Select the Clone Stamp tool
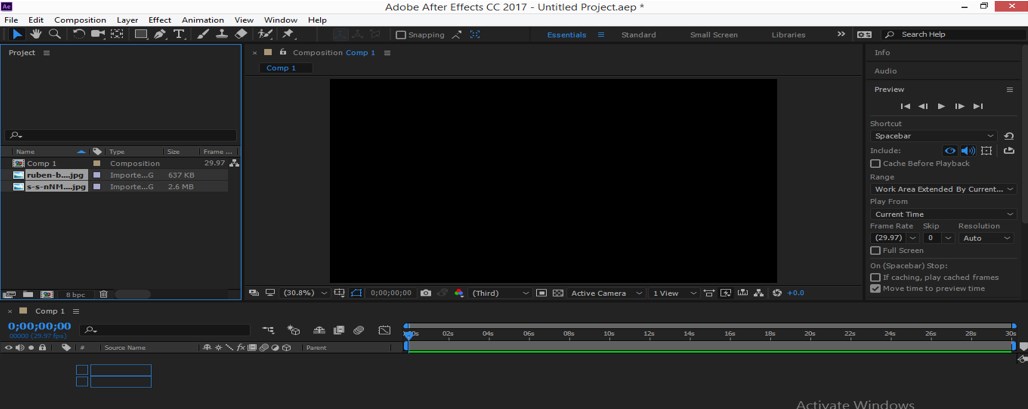This screenshot has height=409, width=1028. 222,34
